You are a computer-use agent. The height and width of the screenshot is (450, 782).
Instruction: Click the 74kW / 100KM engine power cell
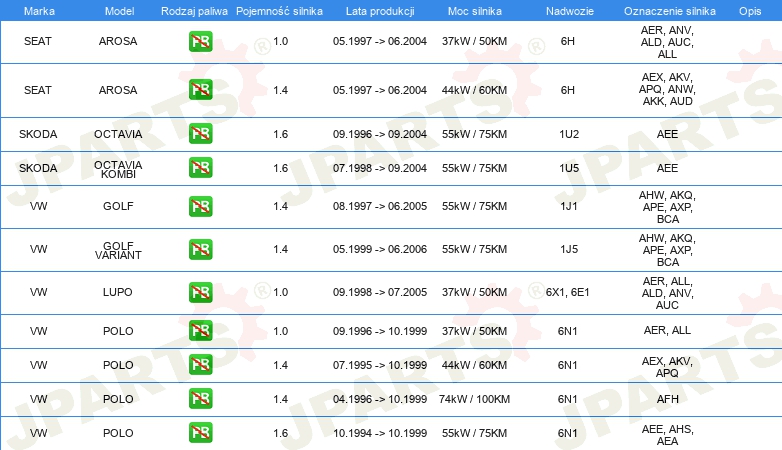(x=474, y=399)
